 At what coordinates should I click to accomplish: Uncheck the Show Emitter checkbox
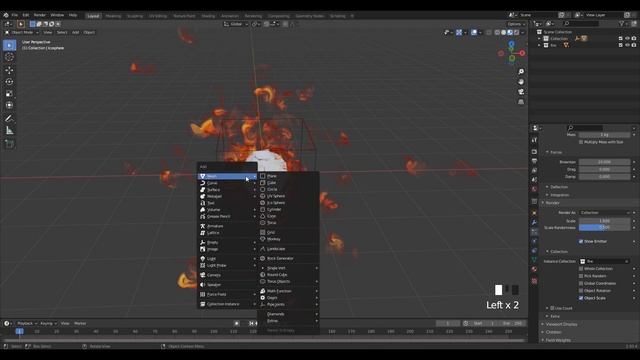pyautogui.click(x=581, y=241)
